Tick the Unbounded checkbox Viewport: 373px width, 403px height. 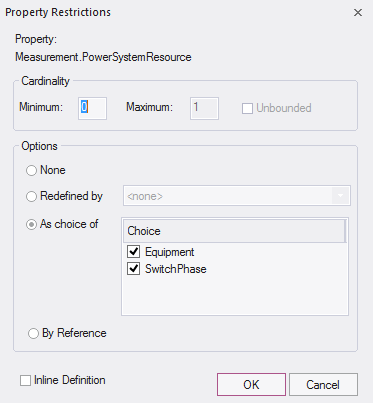point(247,109)
